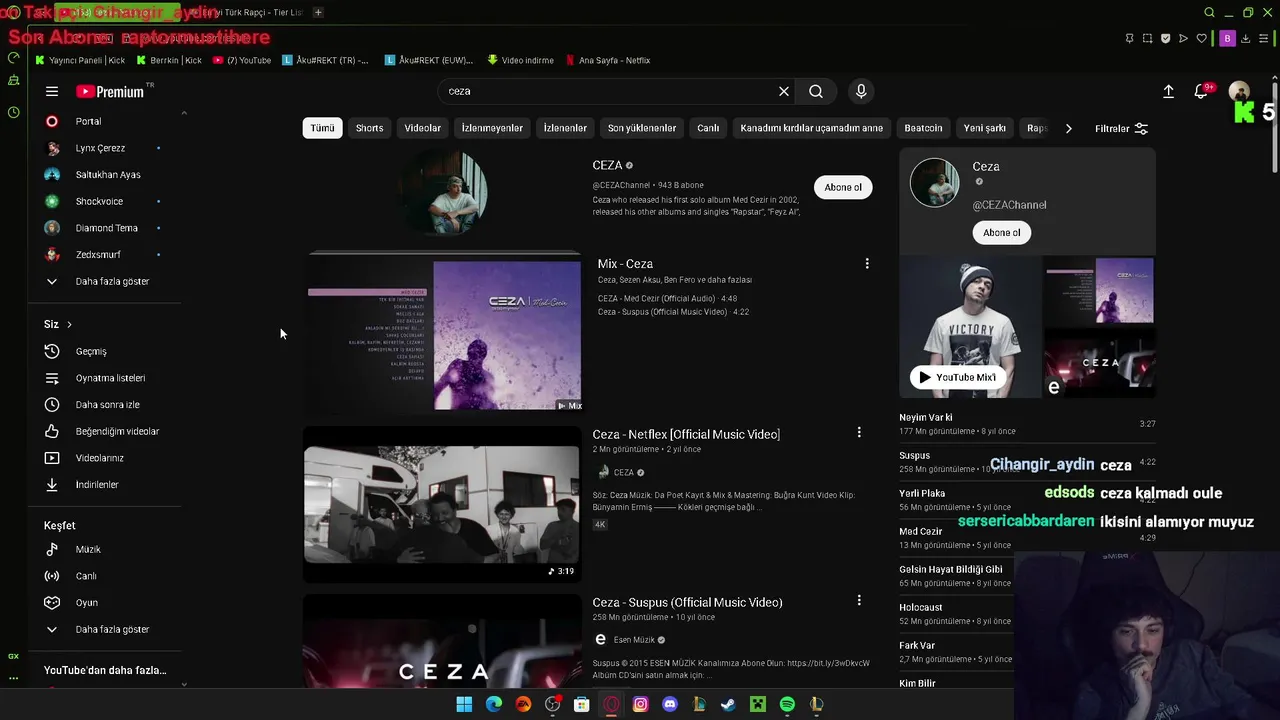Launch Steam from the taskbar
This screenshot has height=720, width=1280.
pos(728,705)
